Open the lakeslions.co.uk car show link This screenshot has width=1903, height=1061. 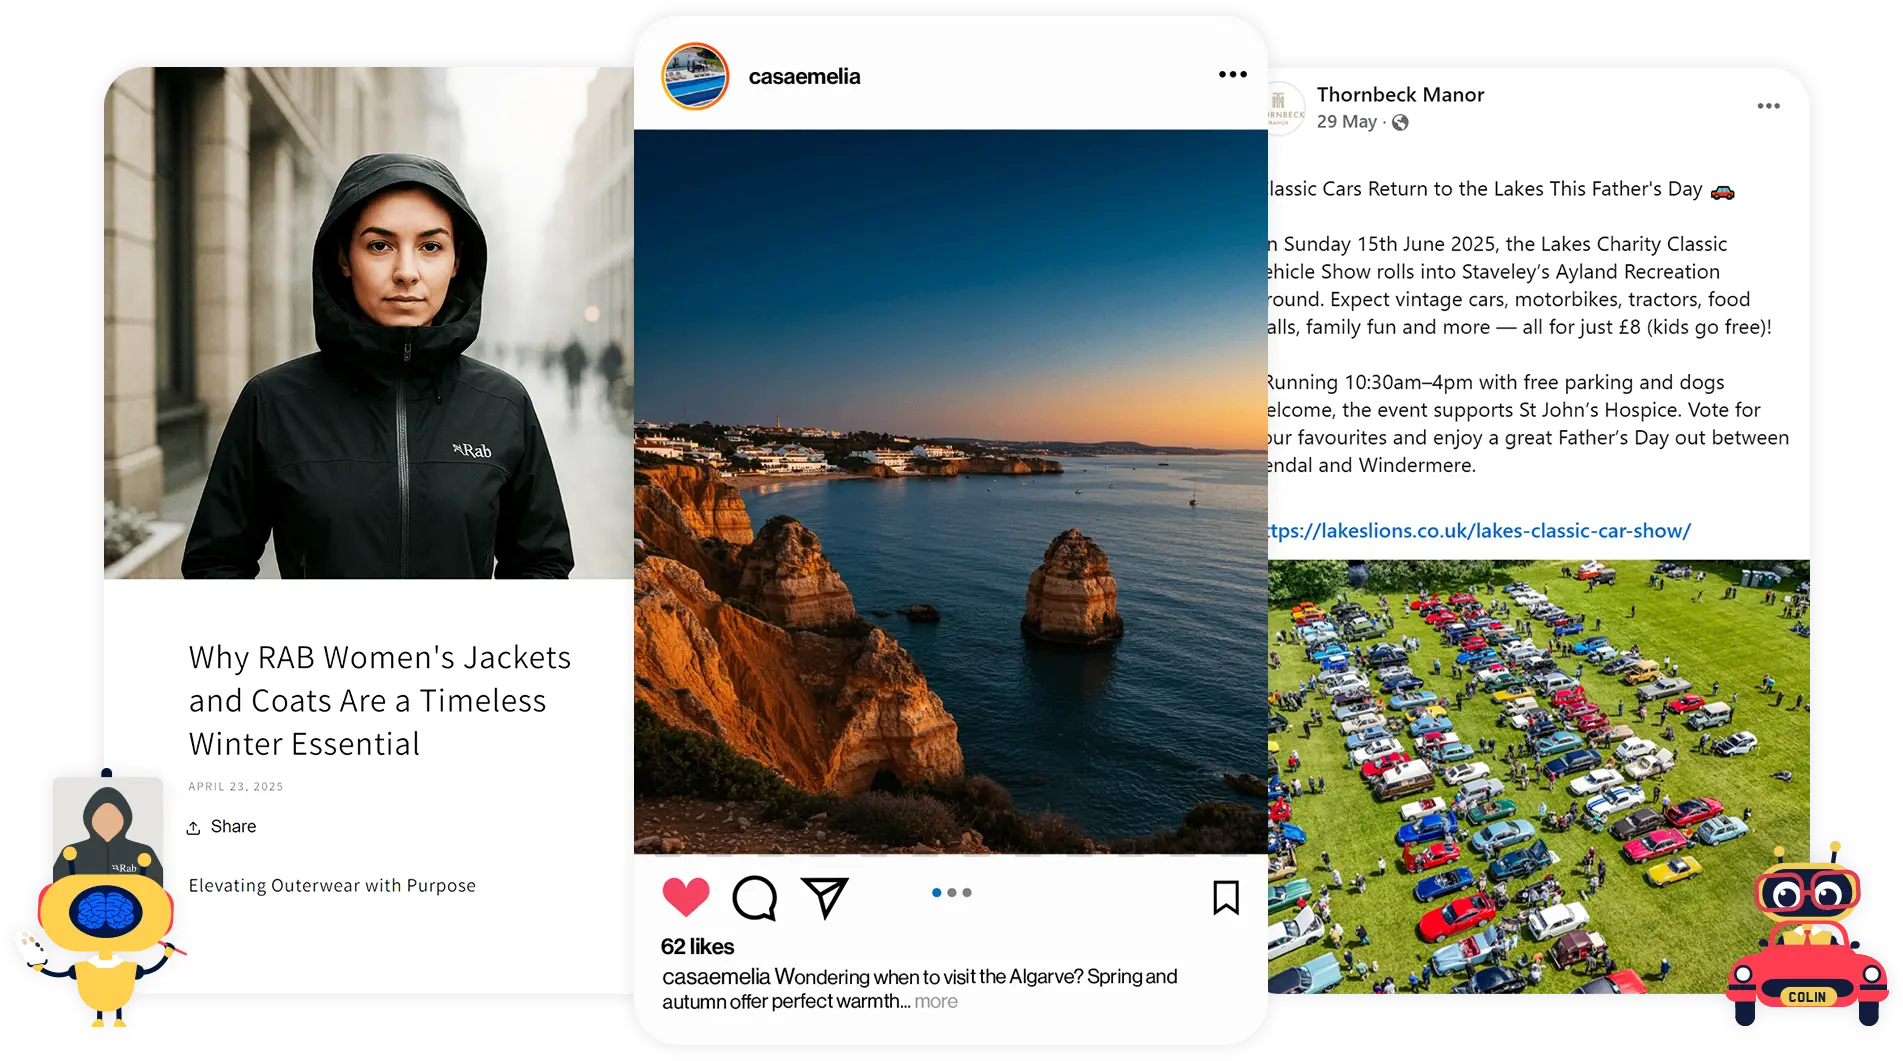pyautogui.click(x=1480, y=531)
